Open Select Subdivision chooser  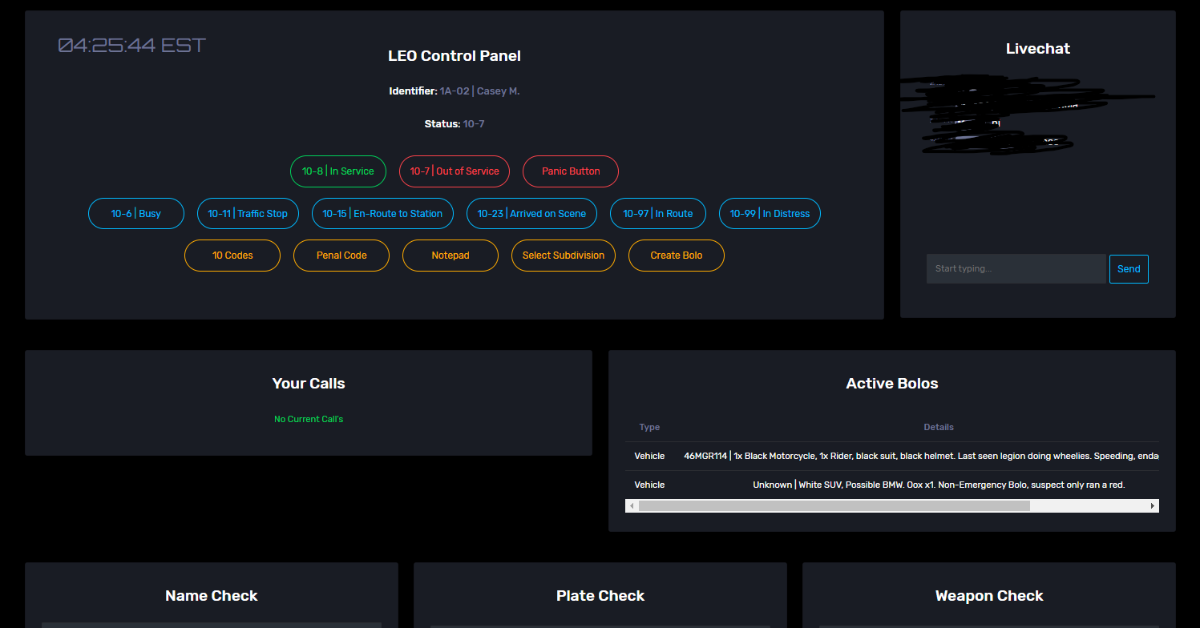click(563, 256)
